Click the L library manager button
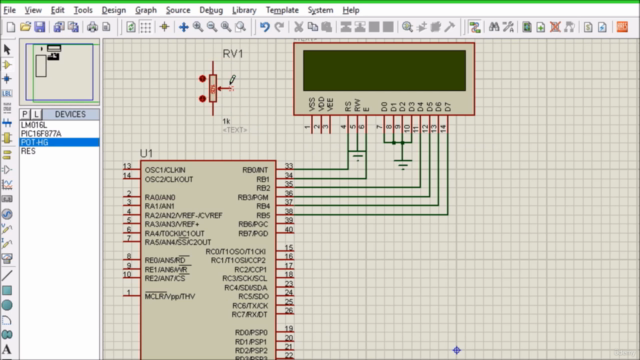The image size is (640, 360). tap(36, 114)
